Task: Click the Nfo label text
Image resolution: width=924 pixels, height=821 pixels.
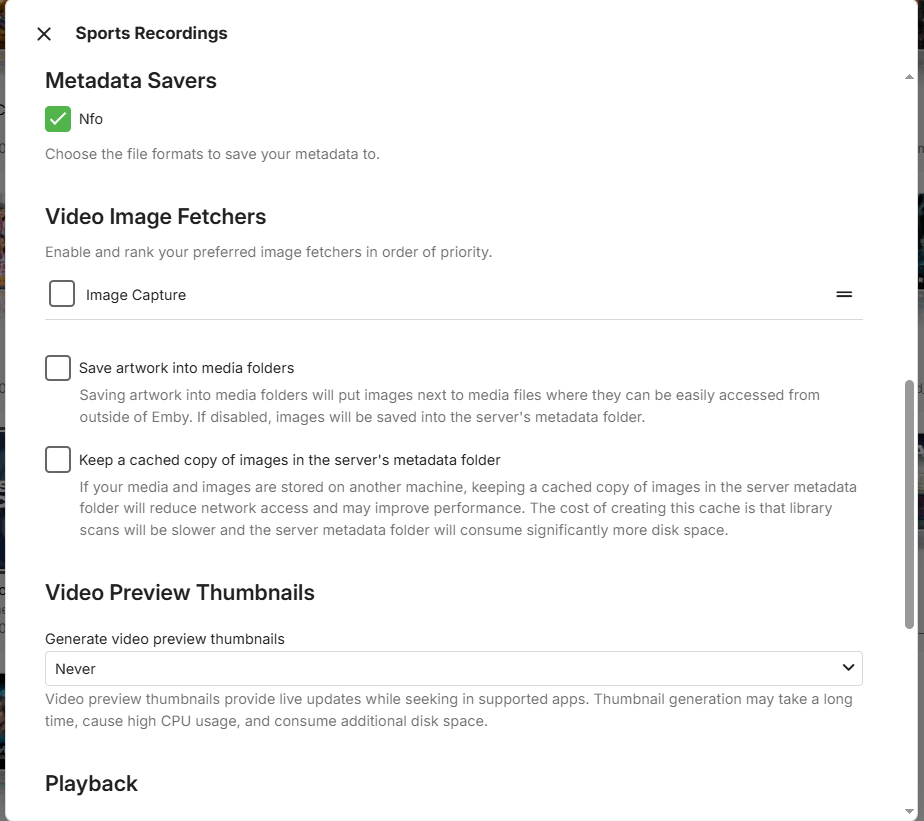Action: (91, 119)
